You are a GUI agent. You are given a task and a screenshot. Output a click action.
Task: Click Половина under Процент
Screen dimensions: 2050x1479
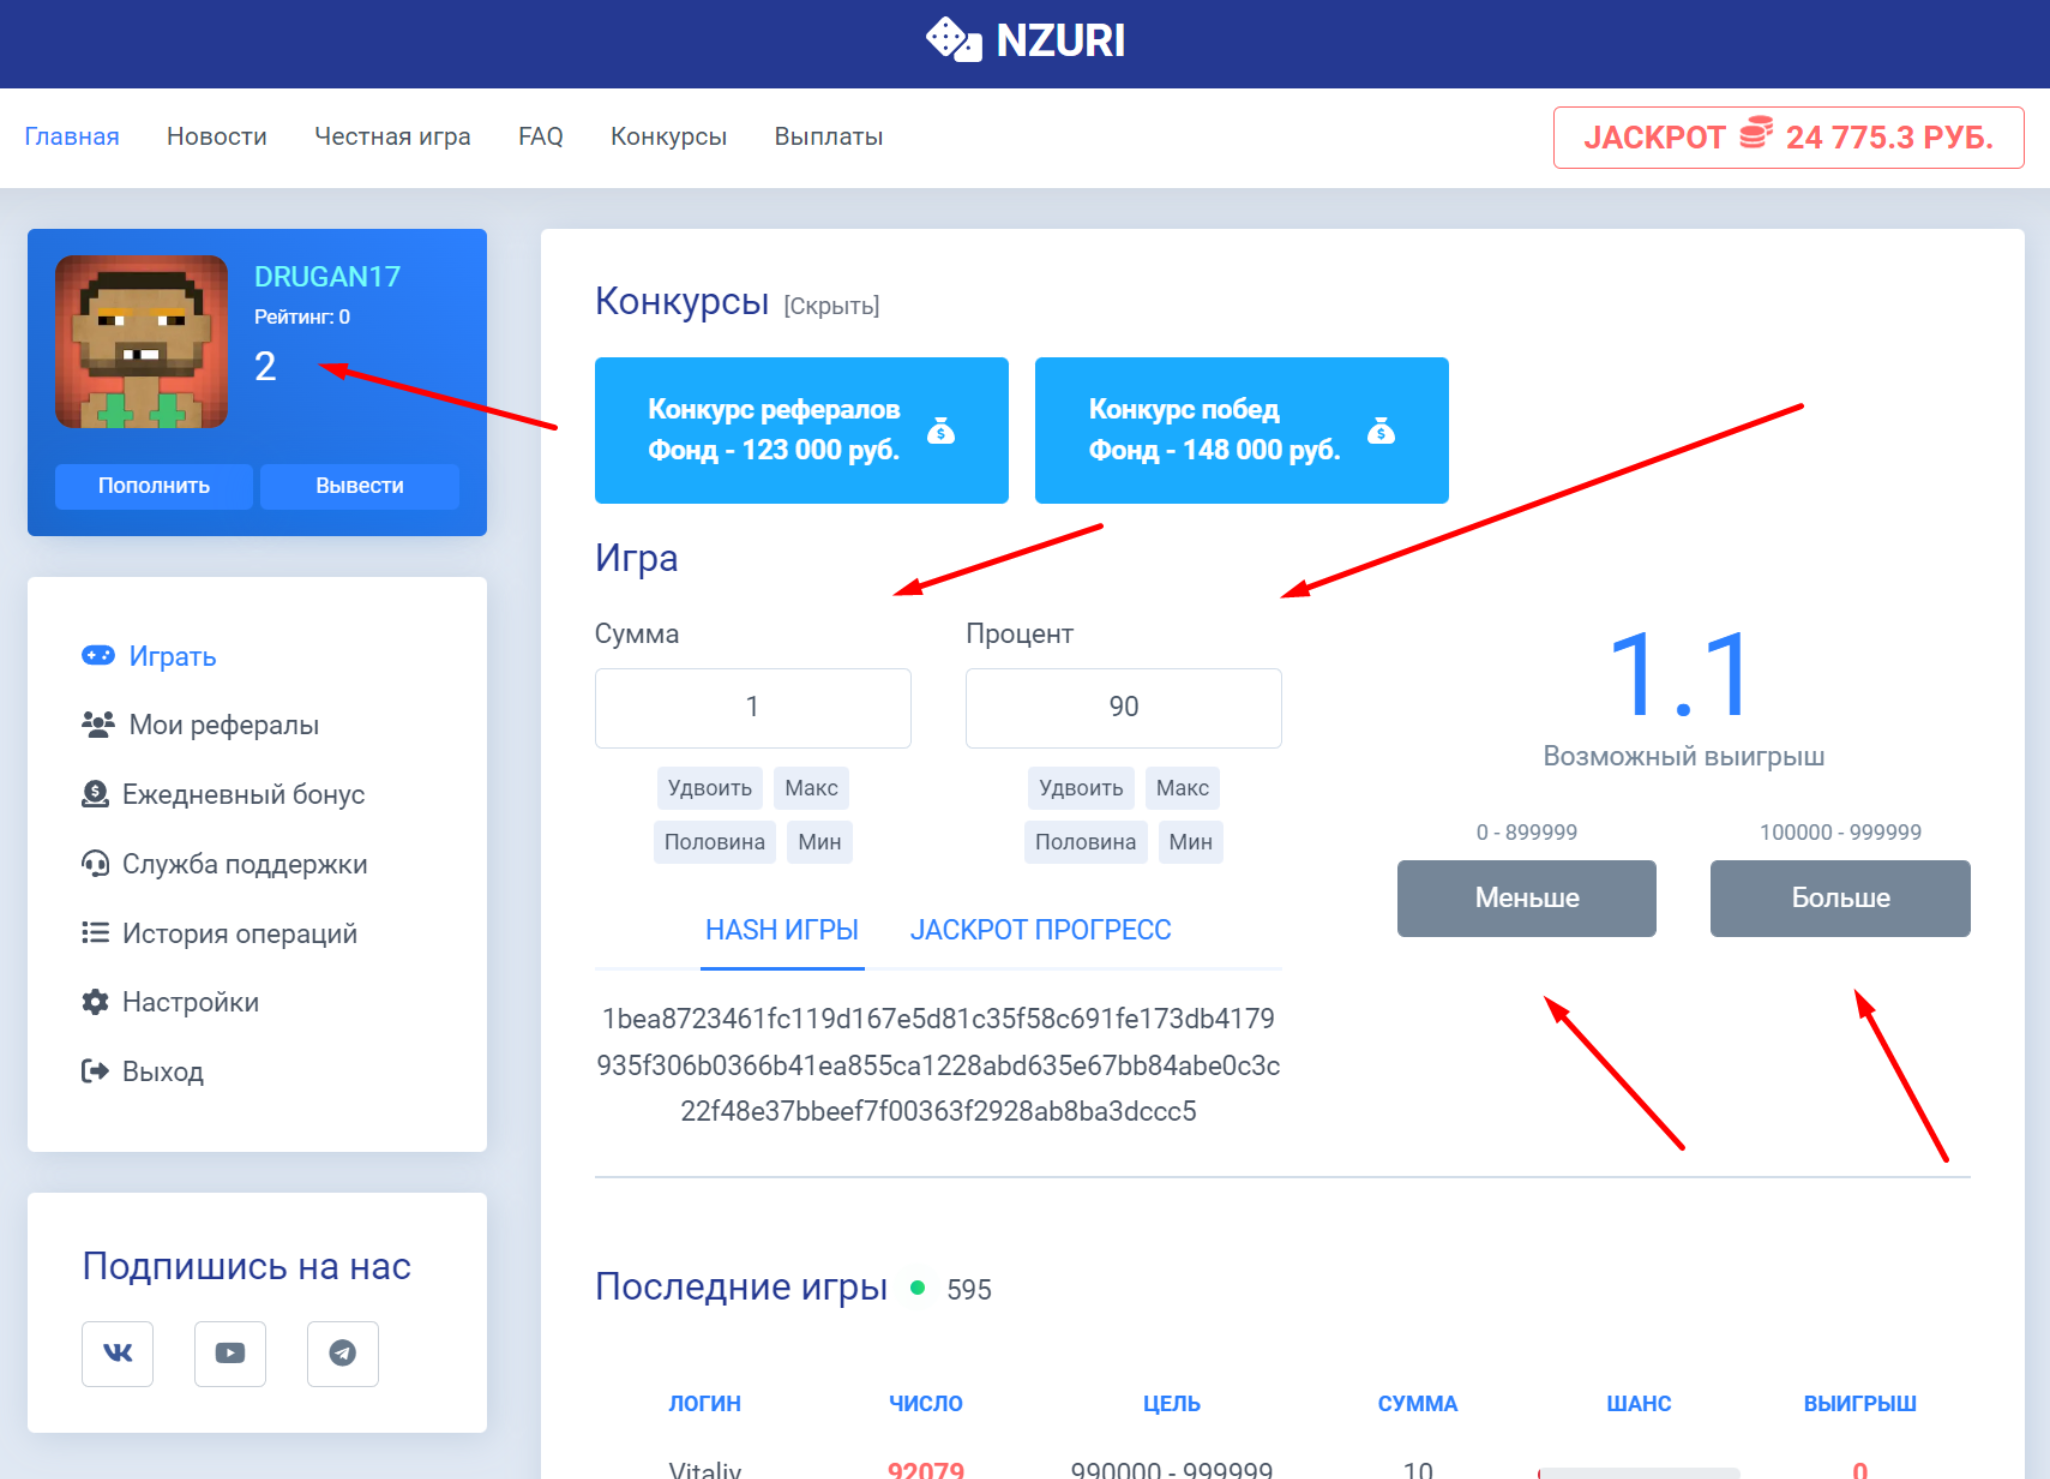[1086, 842]
